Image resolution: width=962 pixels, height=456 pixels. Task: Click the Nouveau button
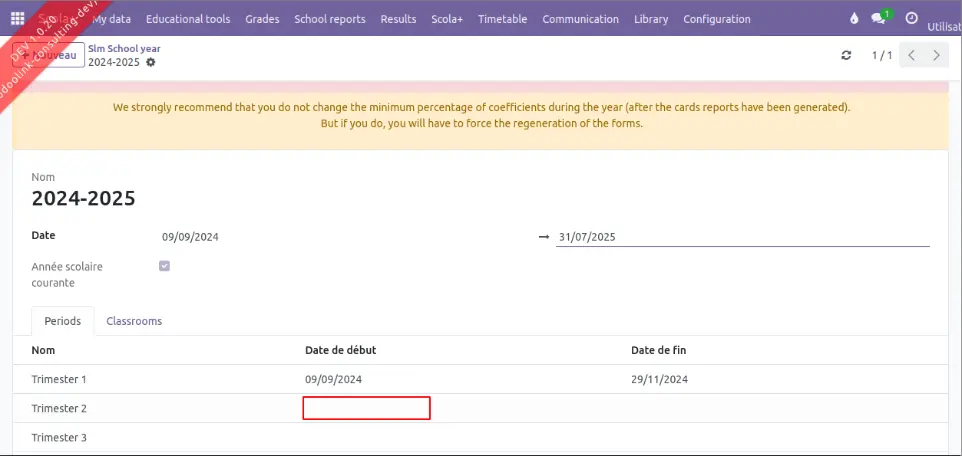coord(58,55)
